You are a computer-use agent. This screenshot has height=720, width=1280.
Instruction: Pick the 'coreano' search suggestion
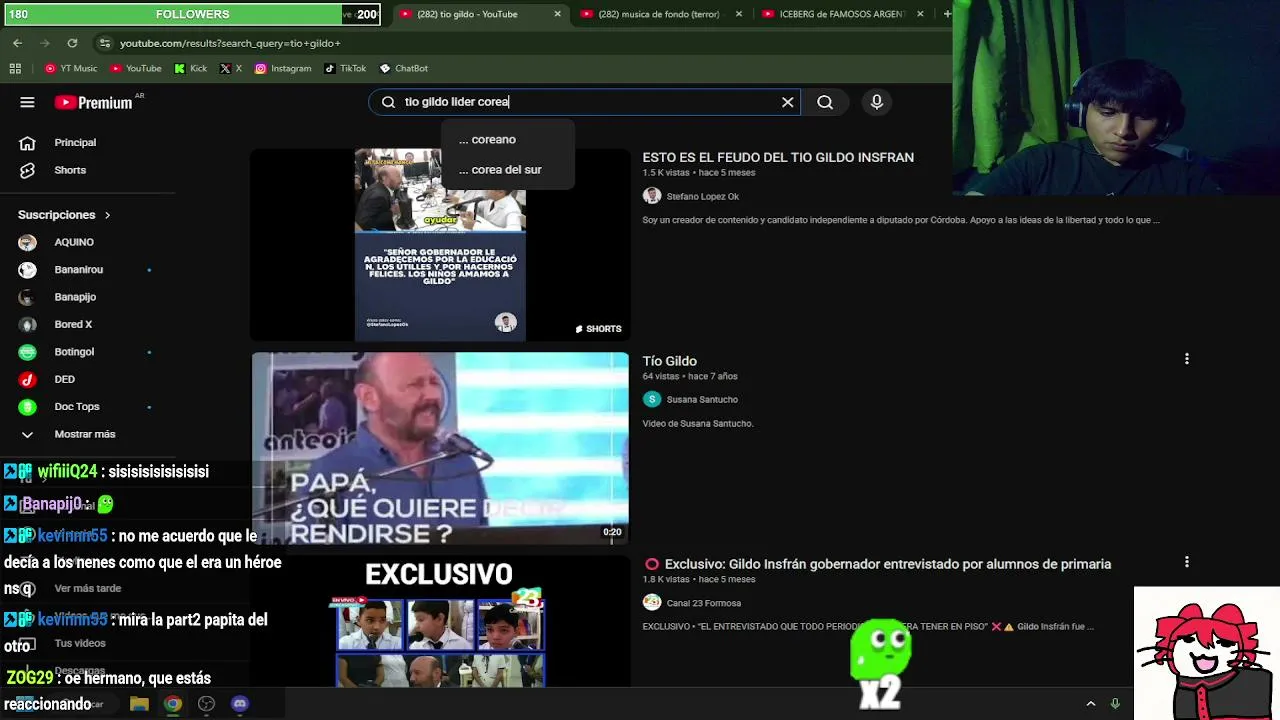[507, 140]
